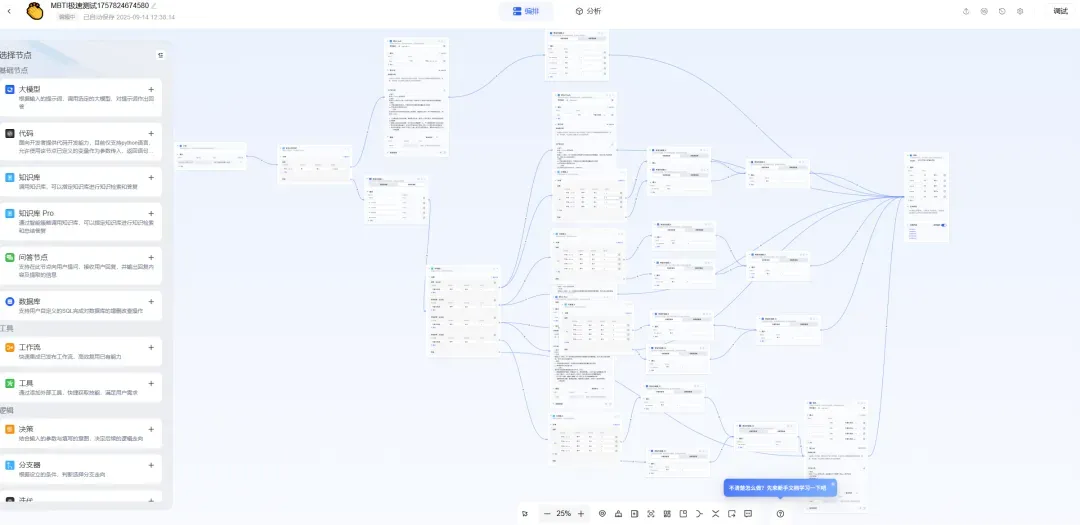The image size is (1080, 525).
Task: Click the fit-to-view focus icon
Action: coord(651,514)
